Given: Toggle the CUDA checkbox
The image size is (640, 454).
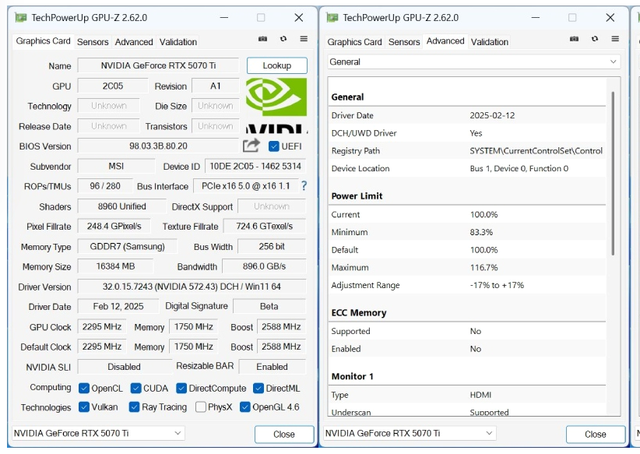Looking at the screenshot, I should (x=136, y=388).
